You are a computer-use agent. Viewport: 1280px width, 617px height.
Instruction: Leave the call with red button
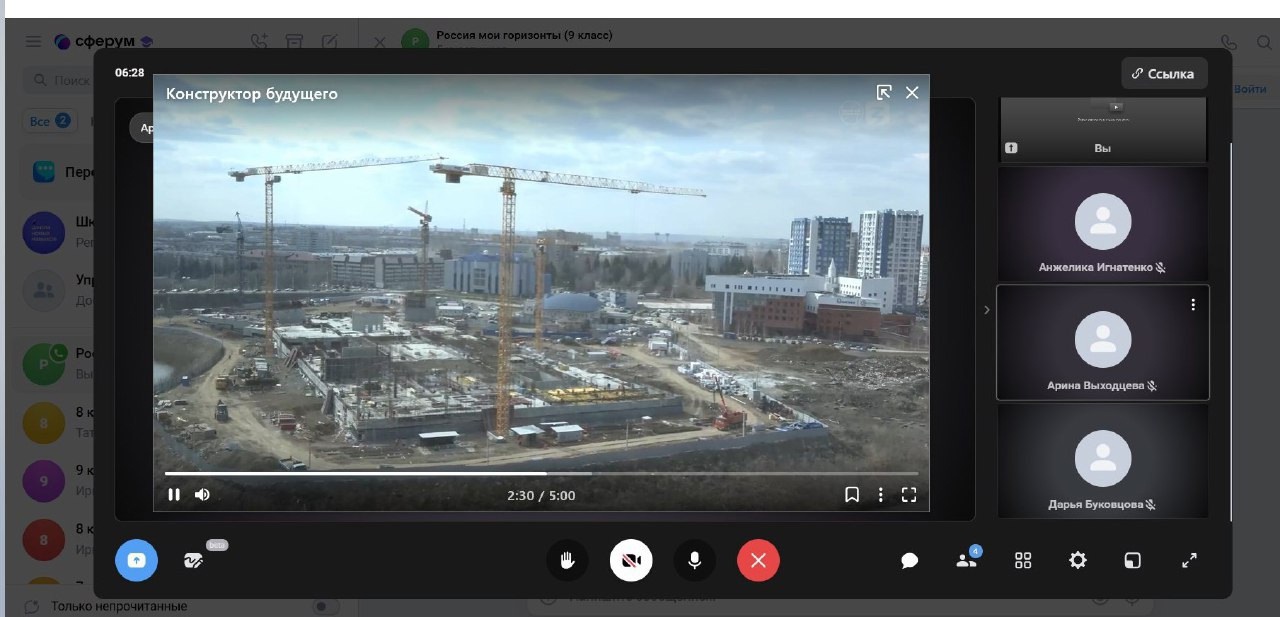point(758,560)
